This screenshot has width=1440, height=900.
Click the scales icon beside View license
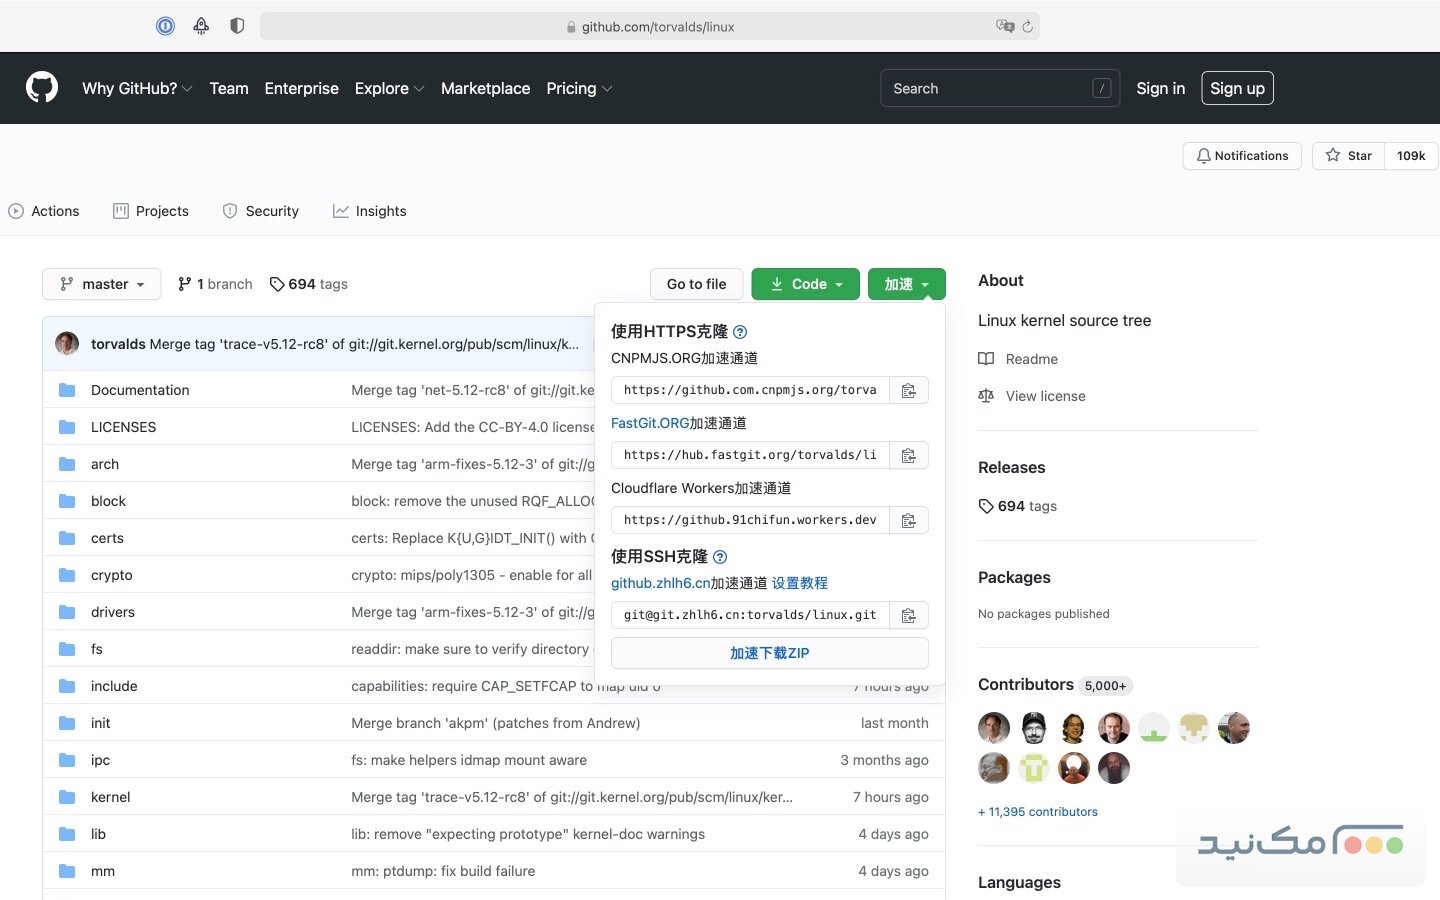click(x=986, y=396)
